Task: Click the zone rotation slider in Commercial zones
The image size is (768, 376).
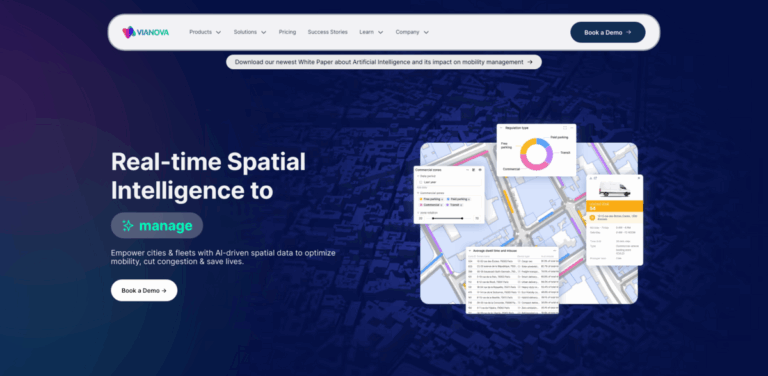Action: coord(448,218)
